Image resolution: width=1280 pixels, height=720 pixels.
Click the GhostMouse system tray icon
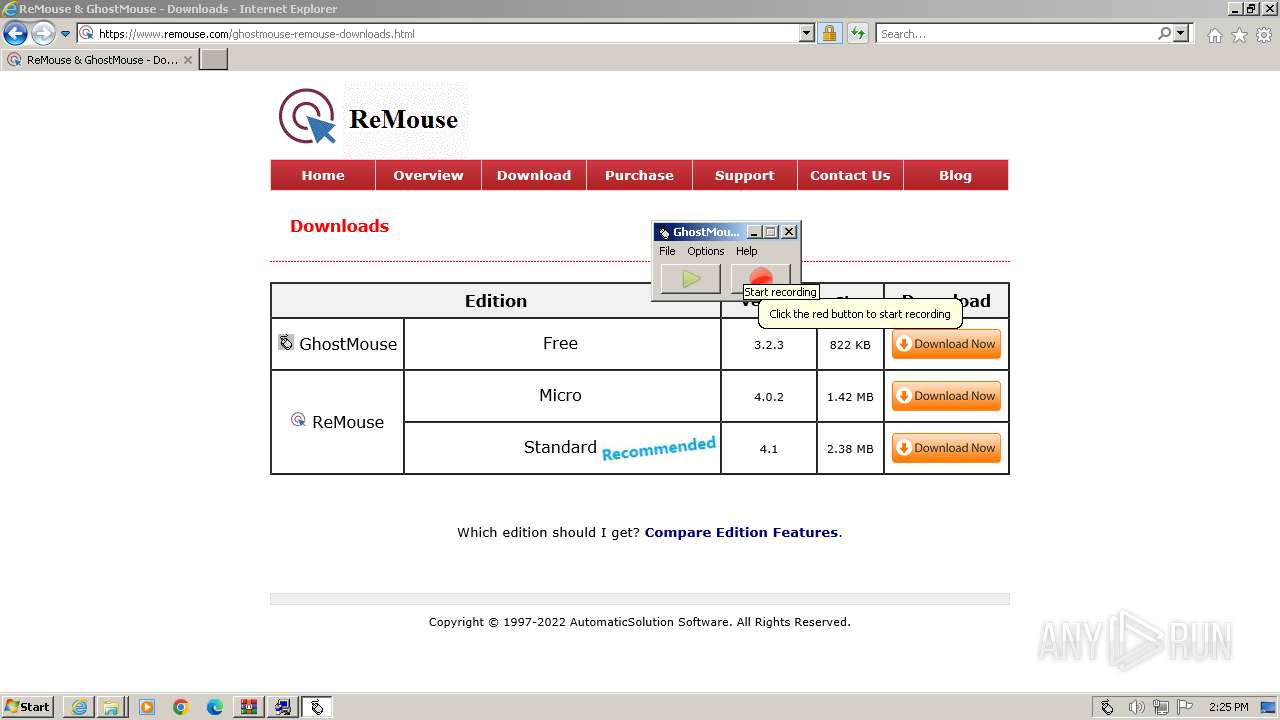[x=1107, y=707]
